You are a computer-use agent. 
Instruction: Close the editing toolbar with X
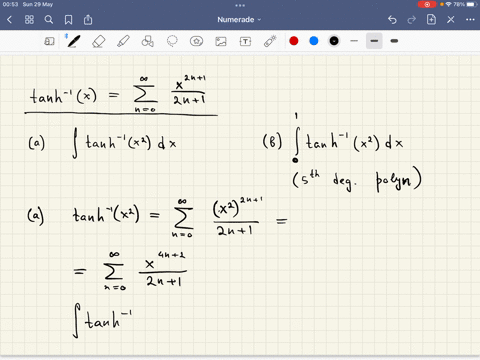click(451, 20)
